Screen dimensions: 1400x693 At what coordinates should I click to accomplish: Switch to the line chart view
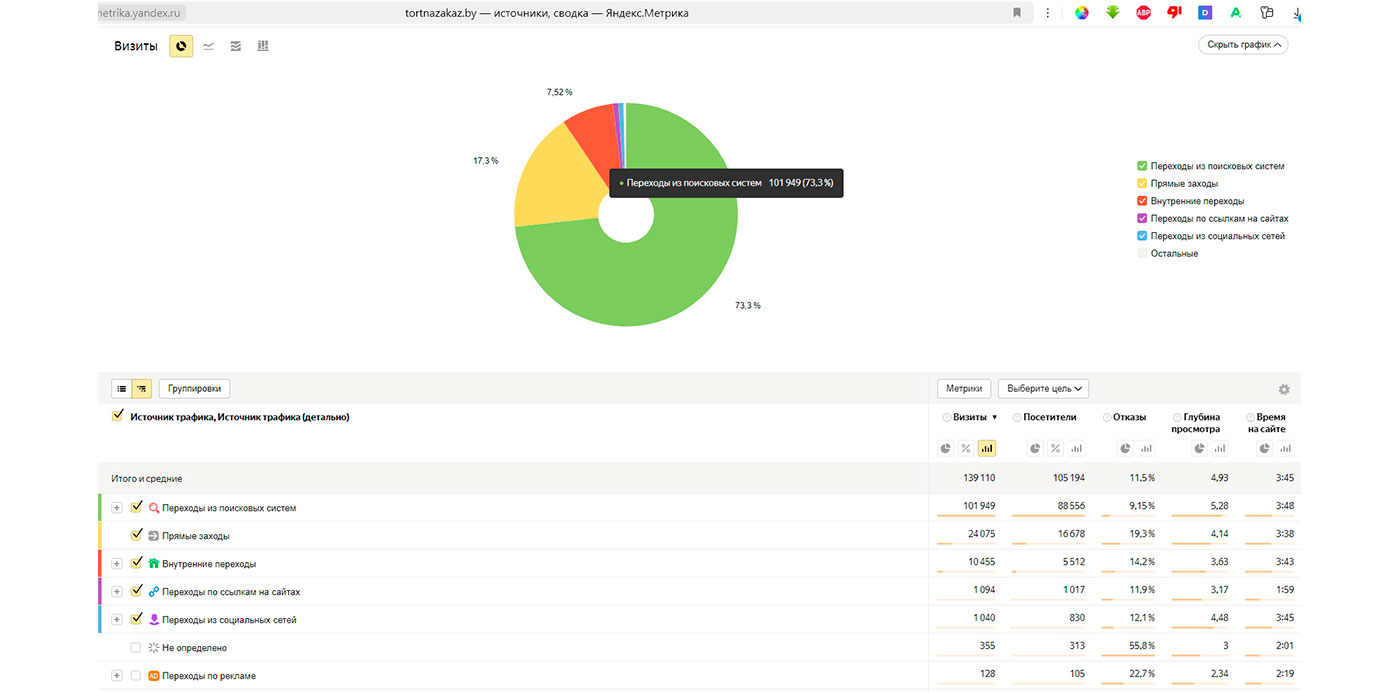(208, 46)
